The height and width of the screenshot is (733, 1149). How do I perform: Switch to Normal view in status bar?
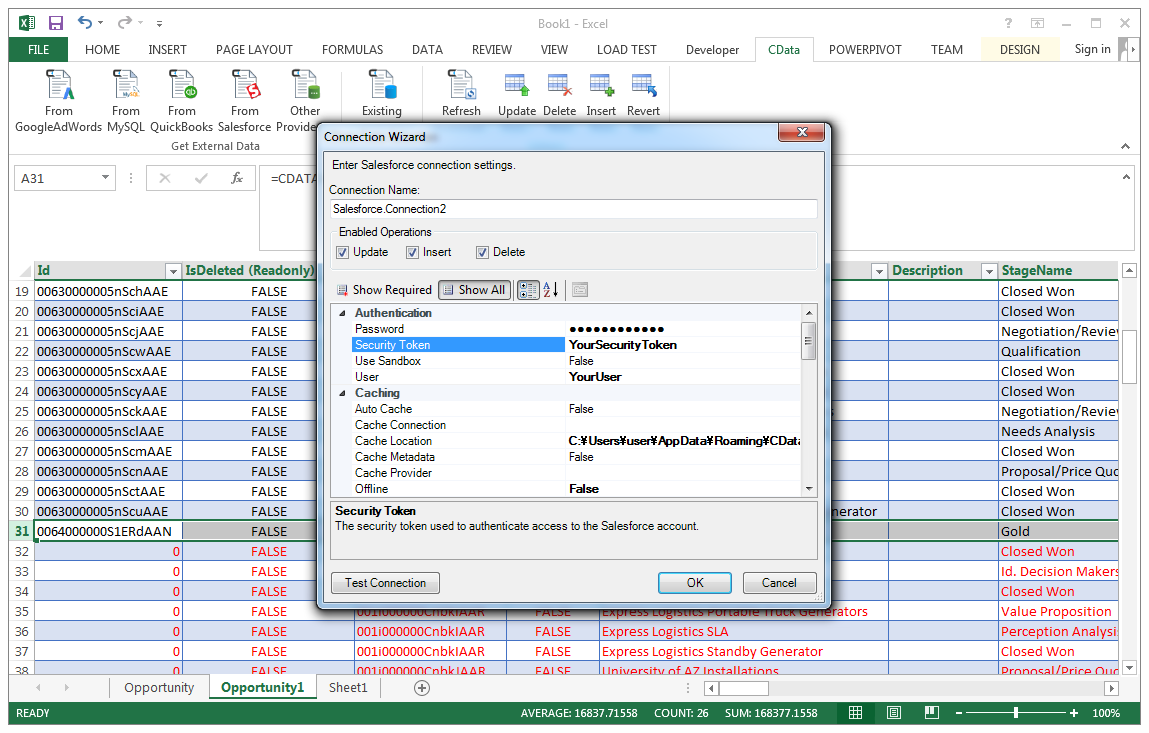855,712
